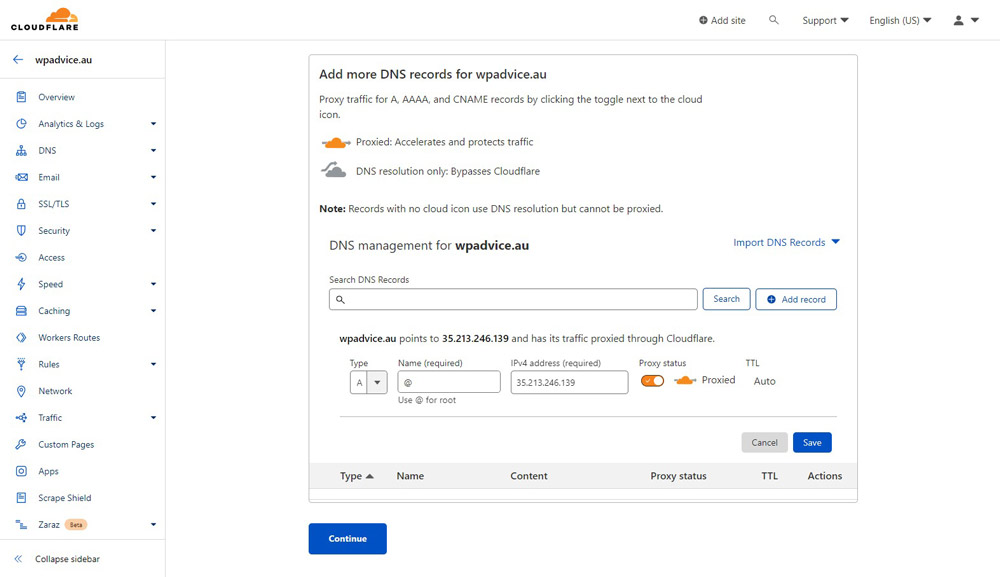Click inside the Search DNS Records field
Image resolution: width=1000 pixels, height=577 pixels.
512,298
